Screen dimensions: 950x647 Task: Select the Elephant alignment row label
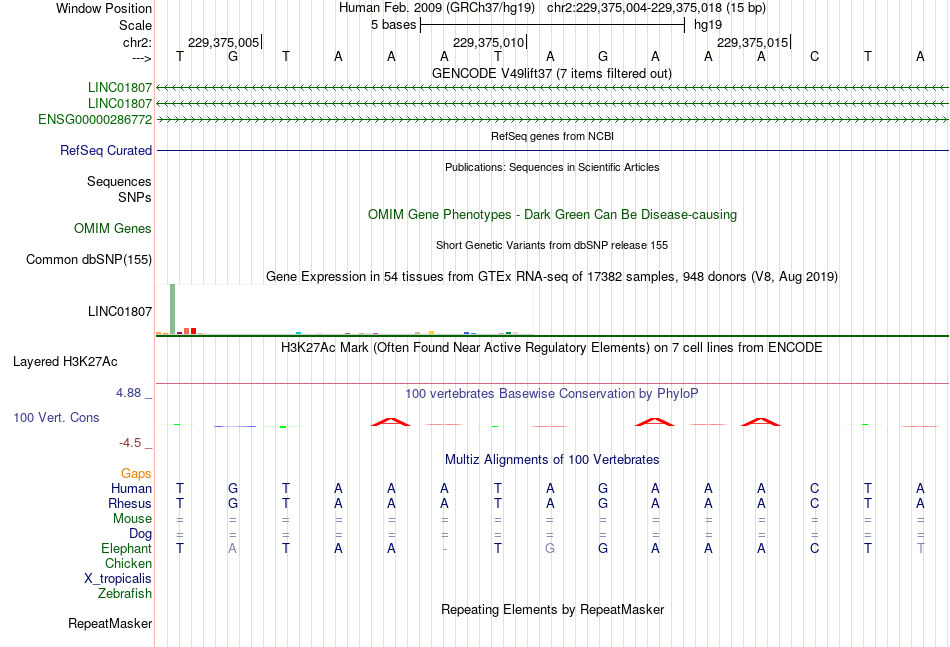tap(127, 548)
